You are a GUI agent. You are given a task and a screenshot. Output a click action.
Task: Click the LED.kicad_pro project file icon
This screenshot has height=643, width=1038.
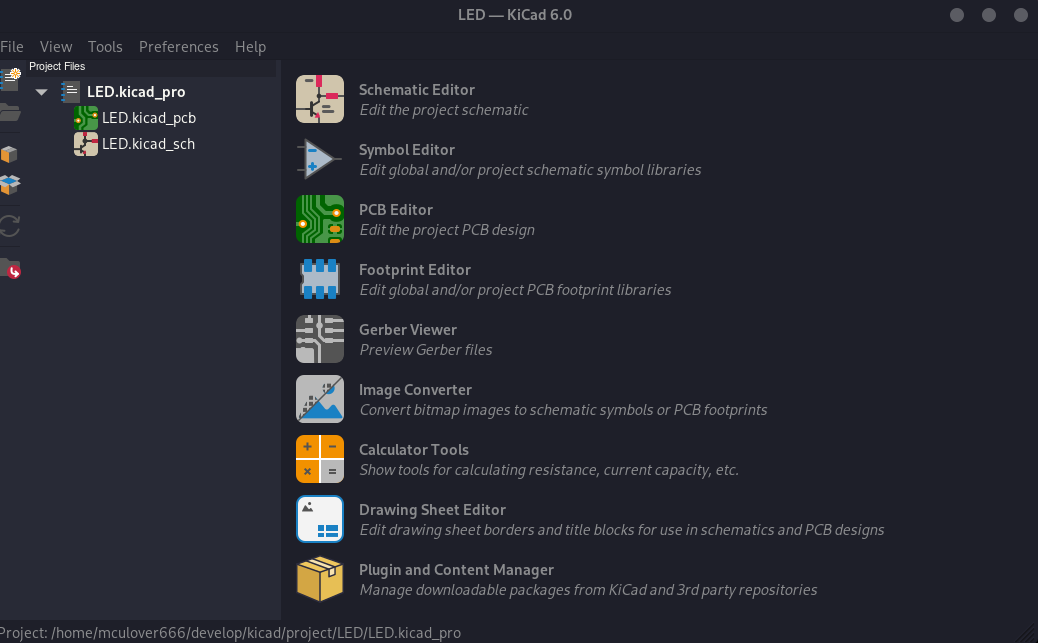coord(70,91)
